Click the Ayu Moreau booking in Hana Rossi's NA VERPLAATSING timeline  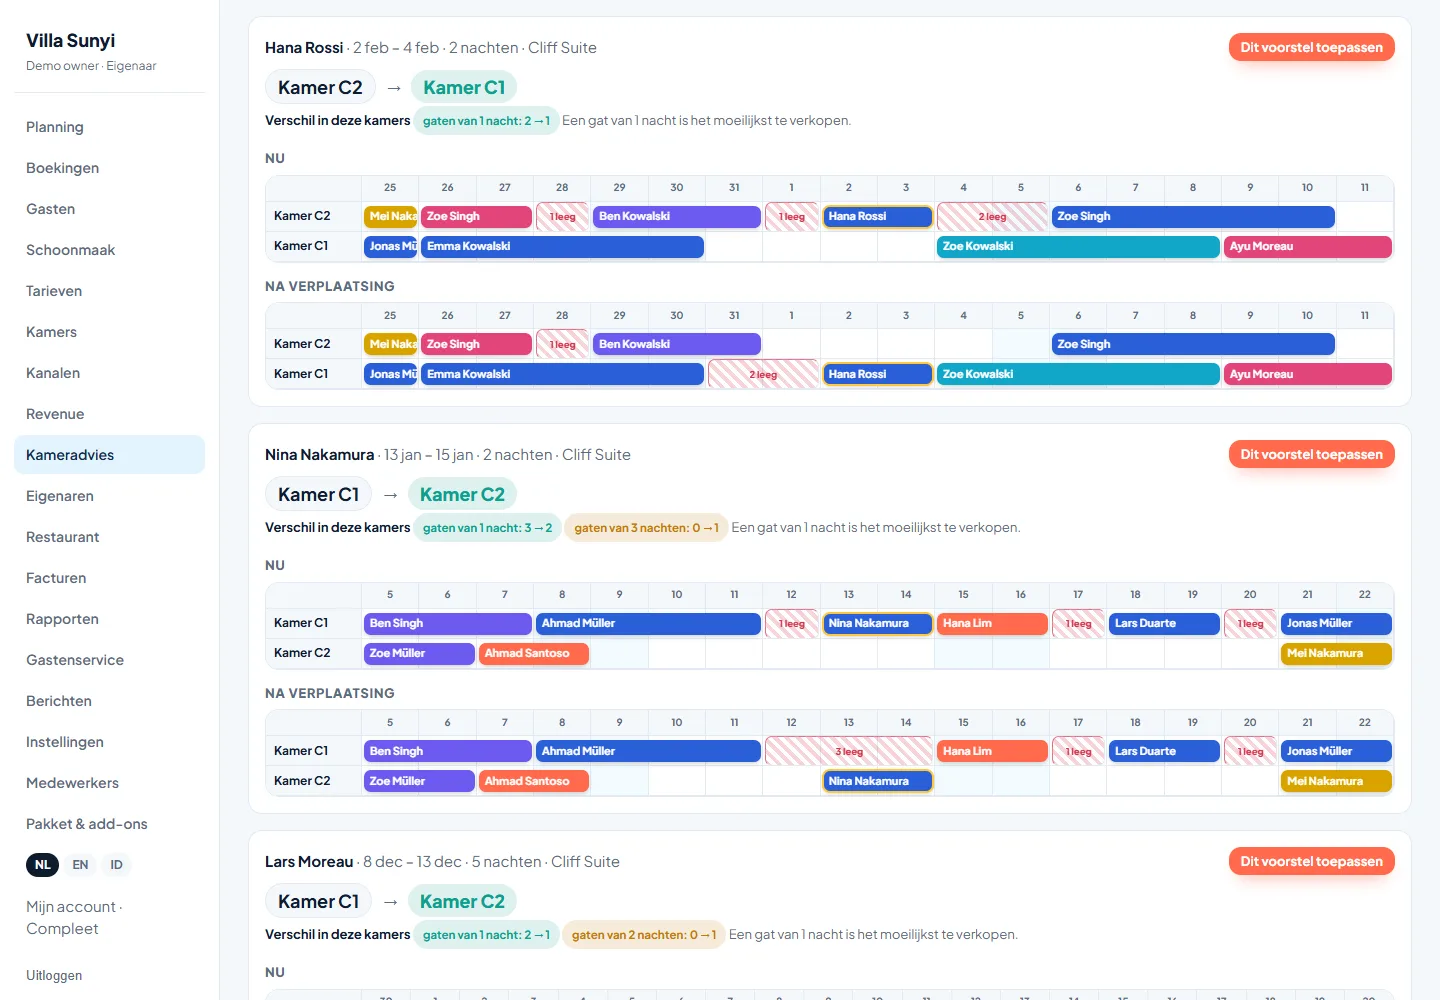(x=1307, y=374)
